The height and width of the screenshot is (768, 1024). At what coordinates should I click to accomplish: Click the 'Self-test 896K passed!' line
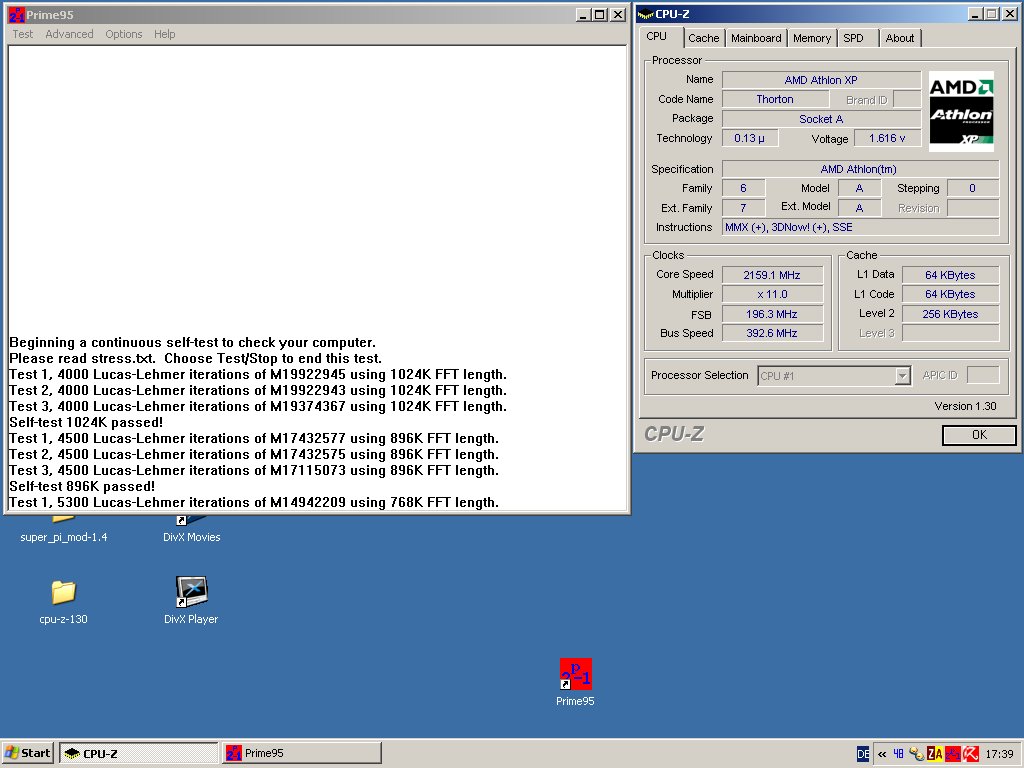82,486
